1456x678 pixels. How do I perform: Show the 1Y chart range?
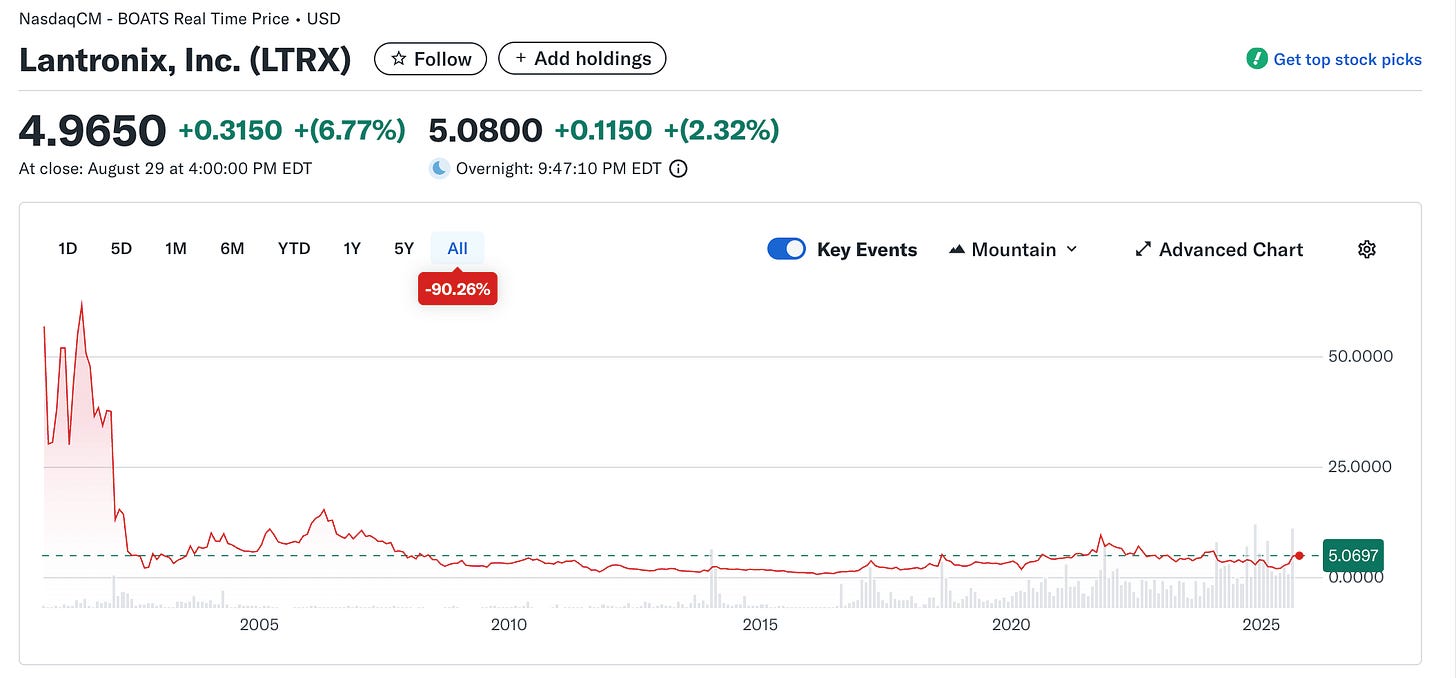click(352, 249)
